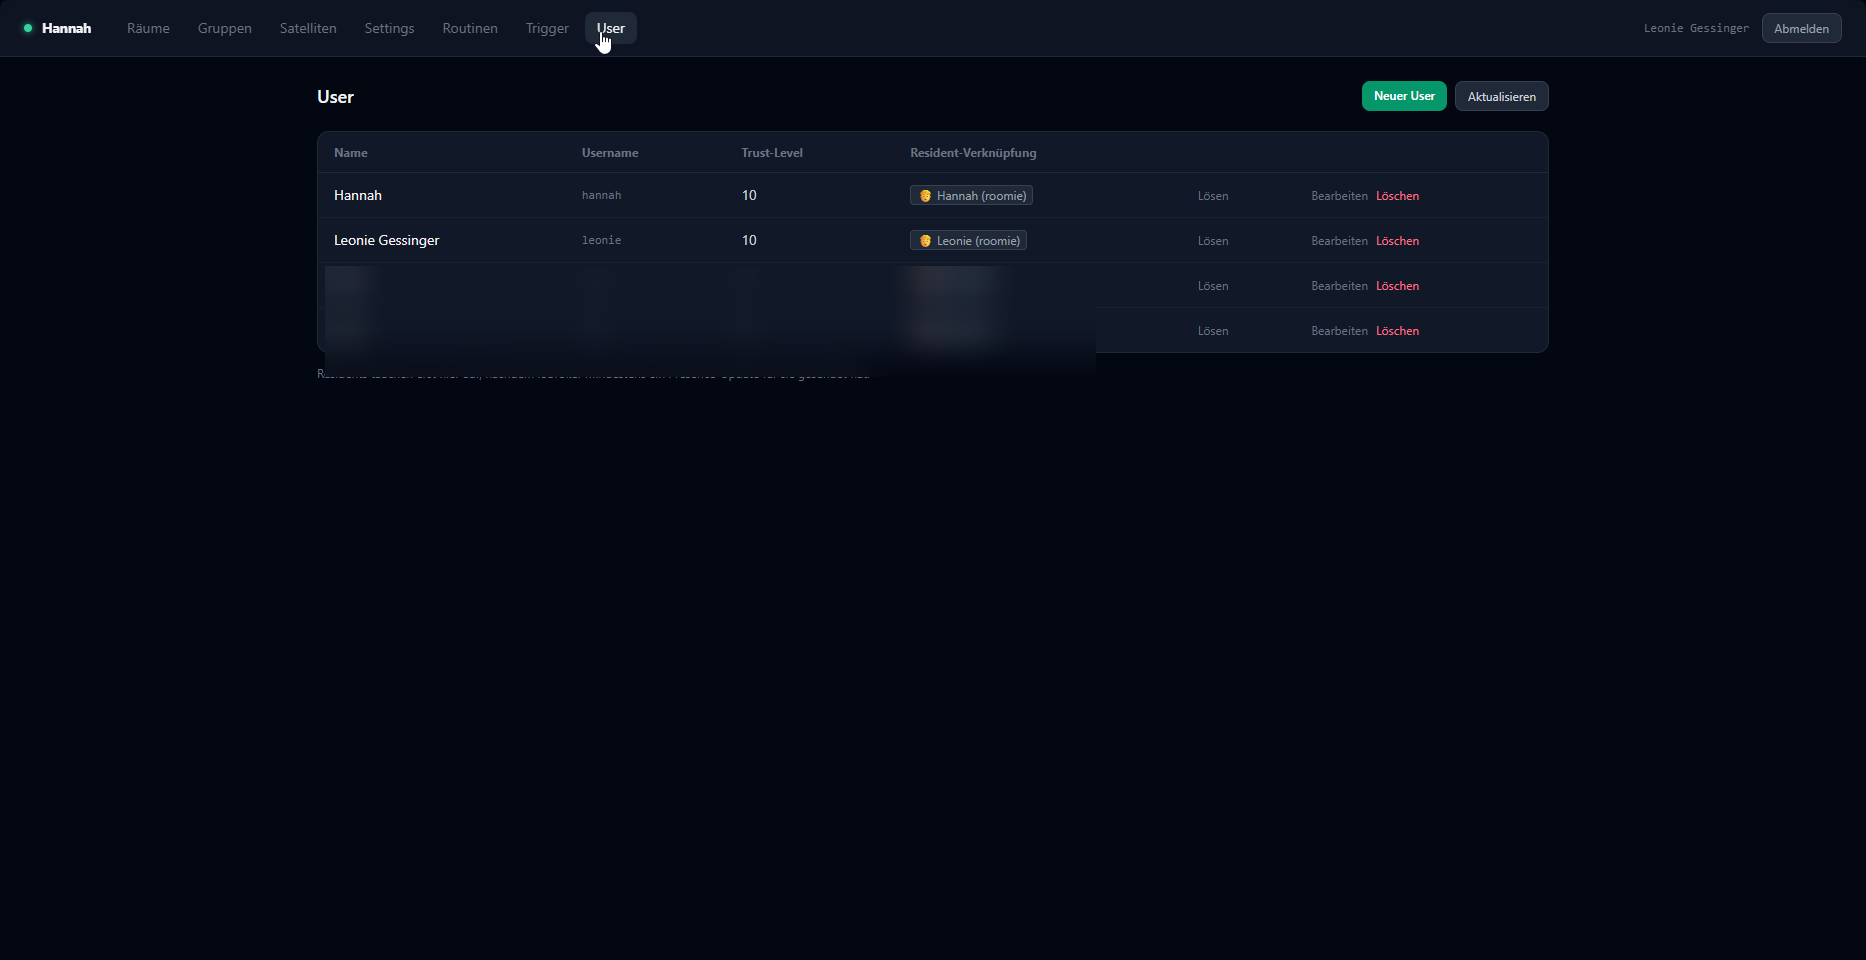Log out using the Abmelden button
This screenshot has height=960, width=1866.
[1801, 28]
